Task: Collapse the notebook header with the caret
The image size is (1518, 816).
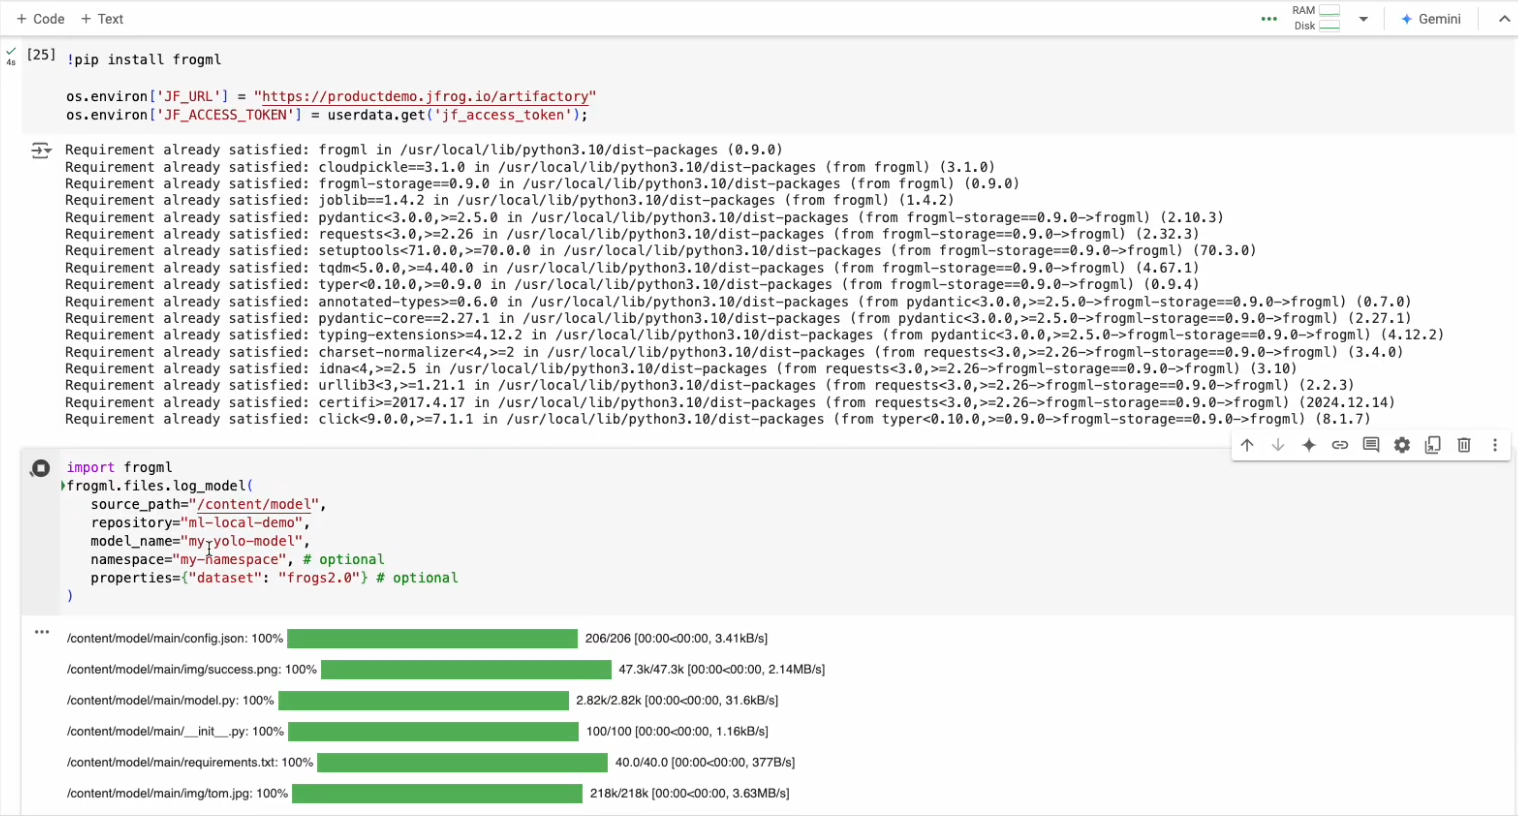Action: tap(1505, 18)
